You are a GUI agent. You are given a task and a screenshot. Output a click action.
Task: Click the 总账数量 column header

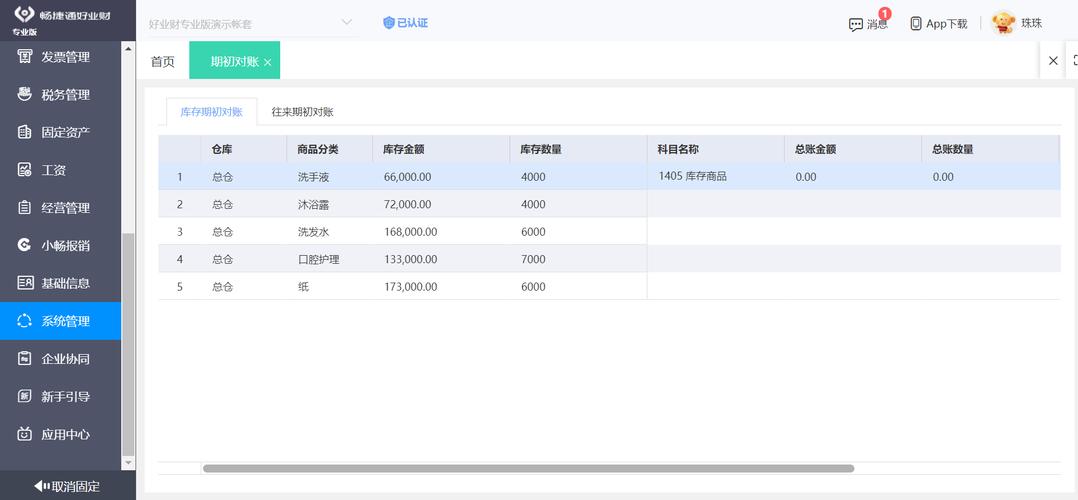point(991,149)
